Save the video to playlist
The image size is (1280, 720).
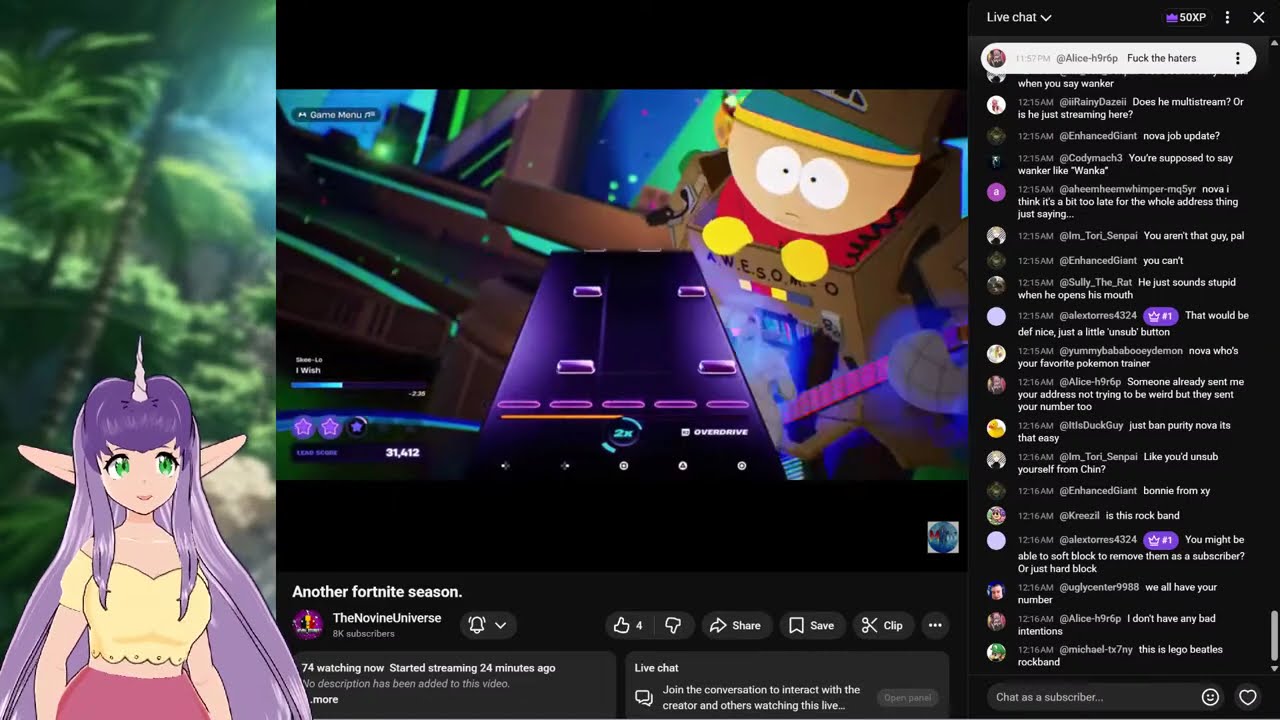click(811, 625)
